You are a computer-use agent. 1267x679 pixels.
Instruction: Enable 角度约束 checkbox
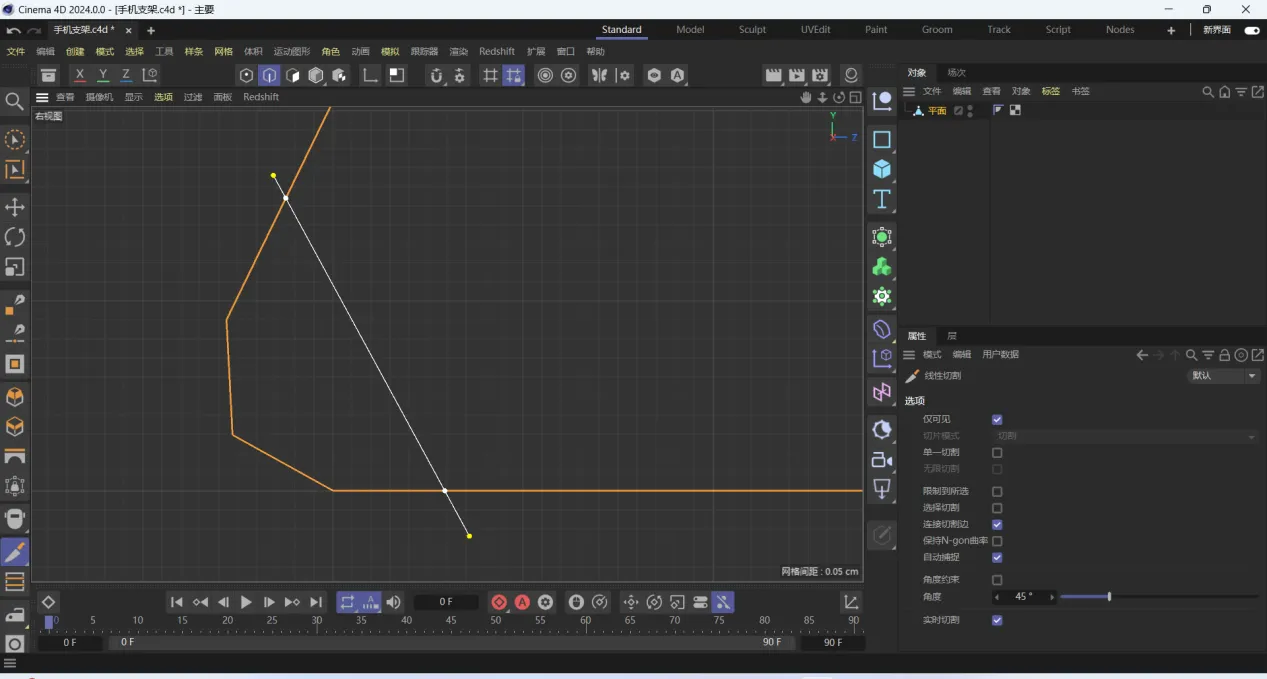997,580
